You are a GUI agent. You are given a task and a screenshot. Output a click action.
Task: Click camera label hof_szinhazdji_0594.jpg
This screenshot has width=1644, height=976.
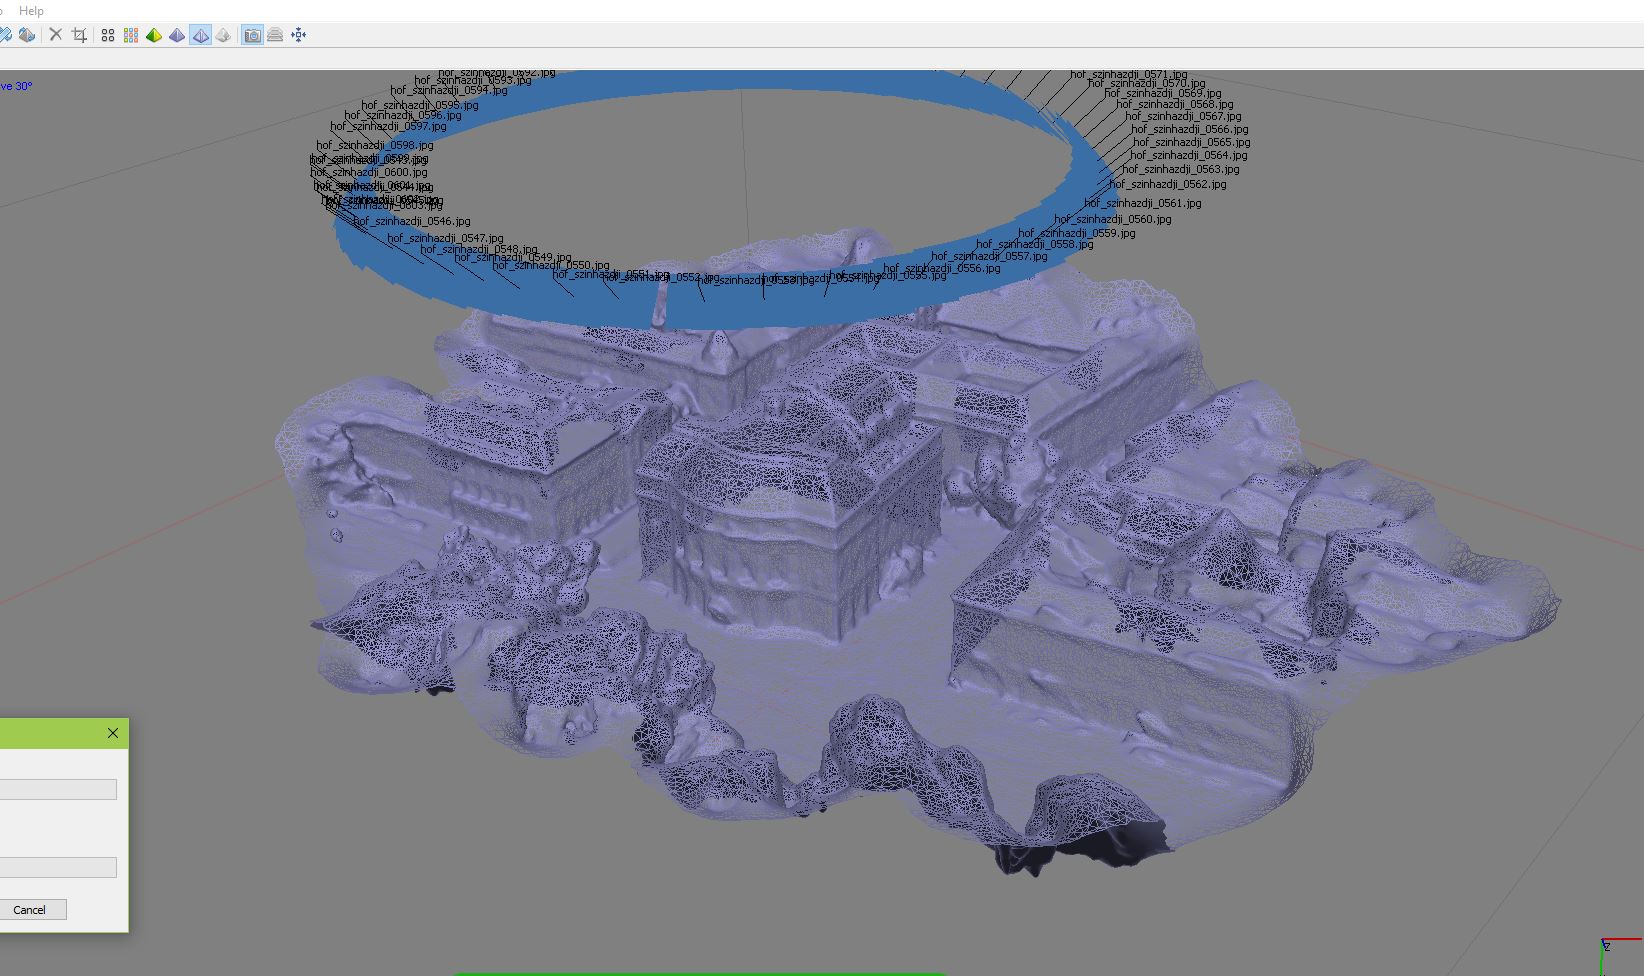click(449, 90)
